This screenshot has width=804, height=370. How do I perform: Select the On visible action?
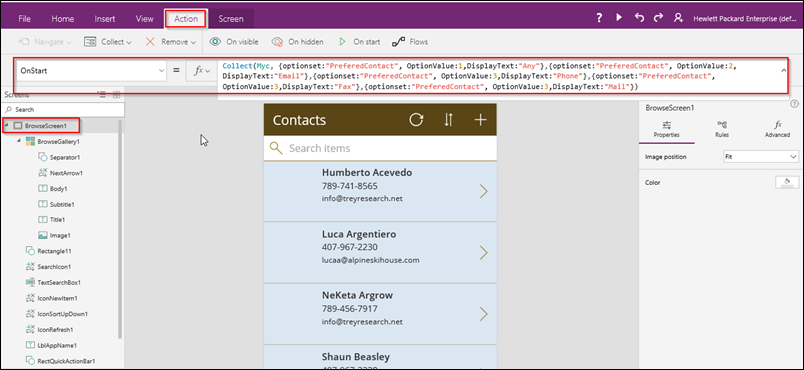coord(234,42)
